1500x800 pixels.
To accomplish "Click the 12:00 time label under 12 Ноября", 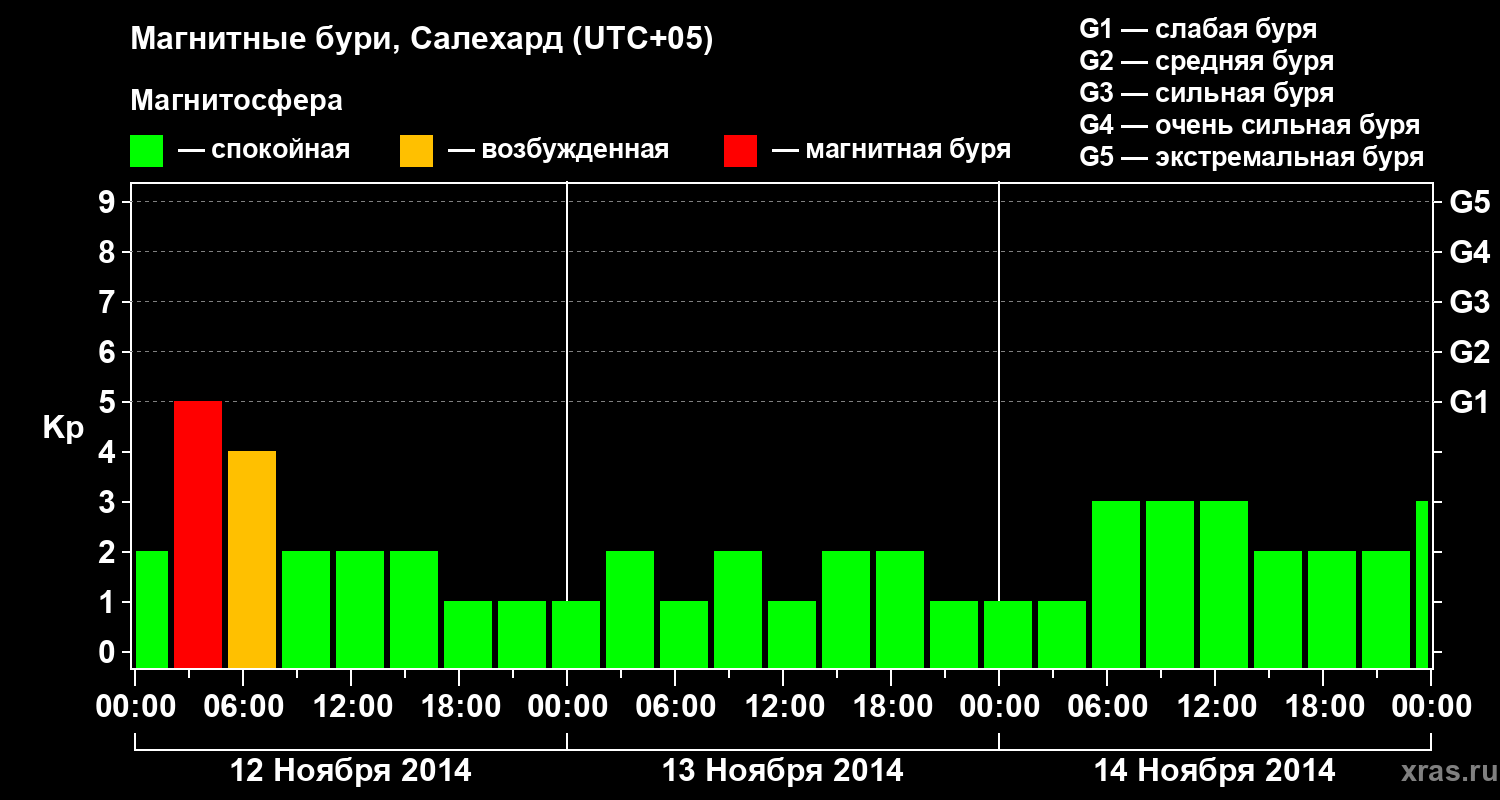I will tap(351, 706).
